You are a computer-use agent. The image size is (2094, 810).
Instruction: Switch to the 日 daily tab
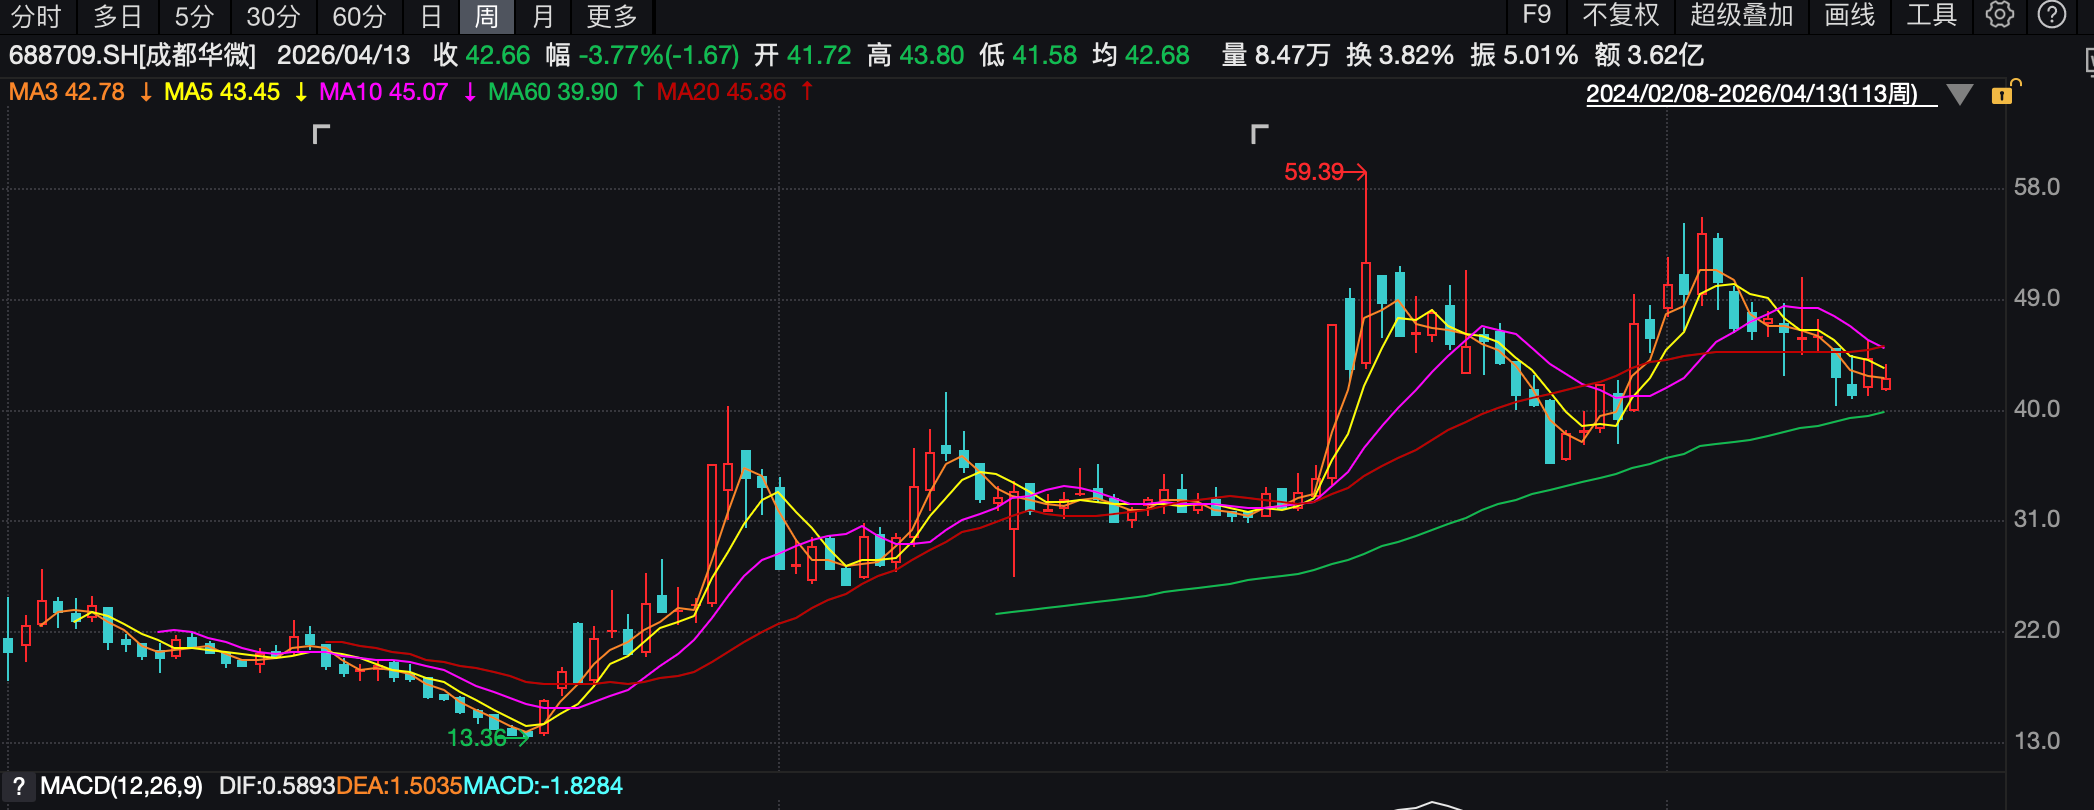(431, 16)
